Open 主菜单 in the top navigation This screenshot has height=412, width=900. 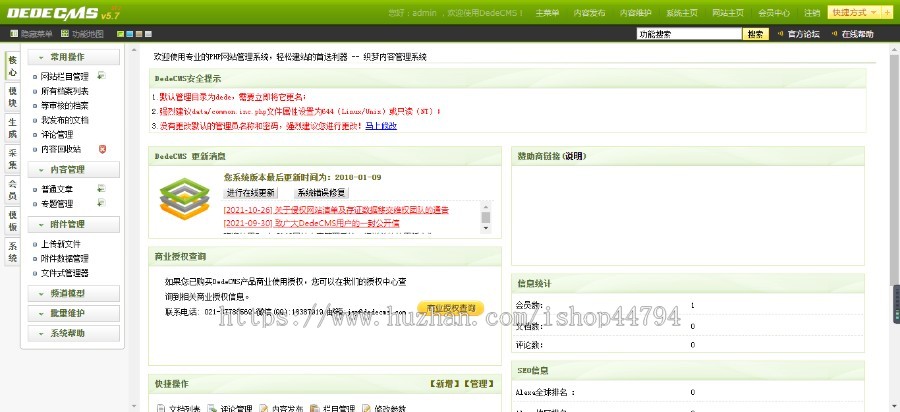[547, 13]
